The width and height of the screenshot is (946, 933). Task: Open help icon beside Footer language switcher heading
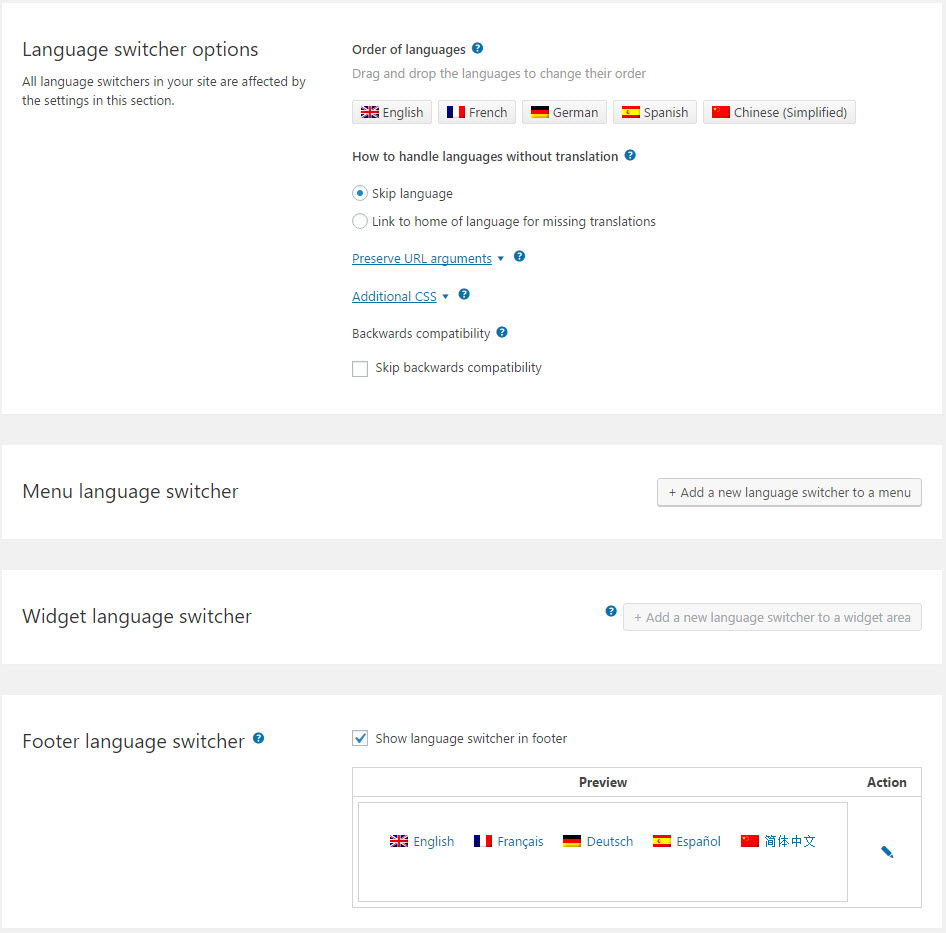pyautogui.click(x=258, y=738)
